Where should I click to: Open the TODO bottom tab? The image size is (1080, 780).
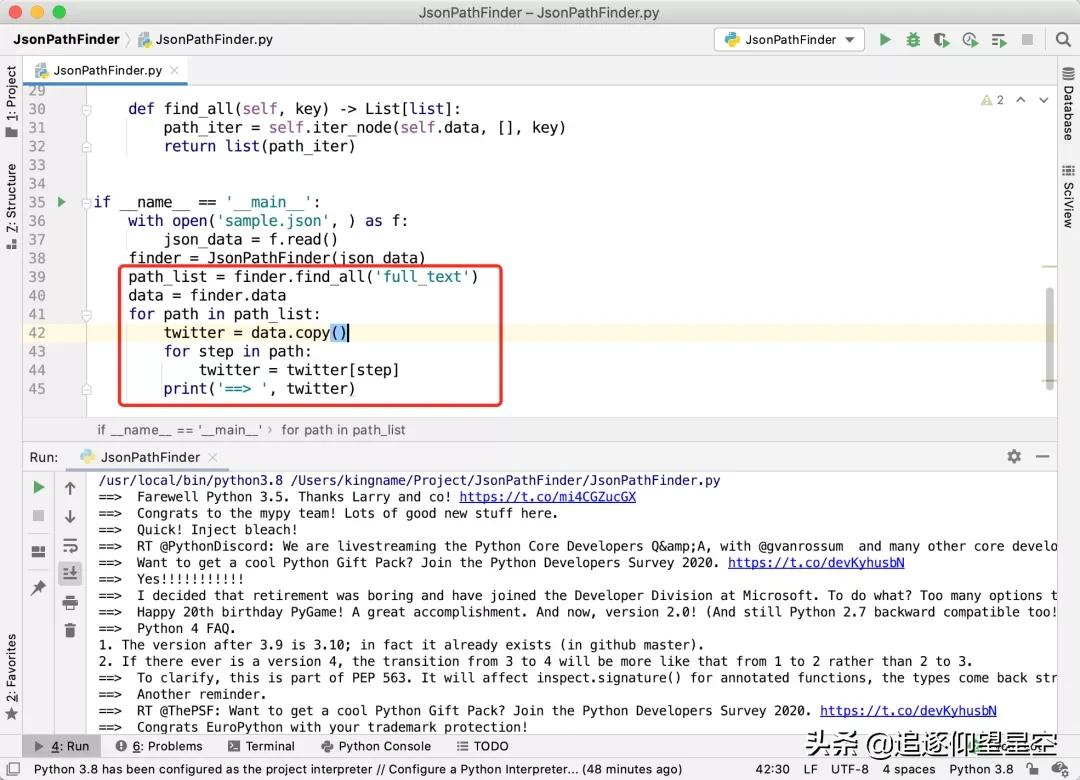click(482, 746)
